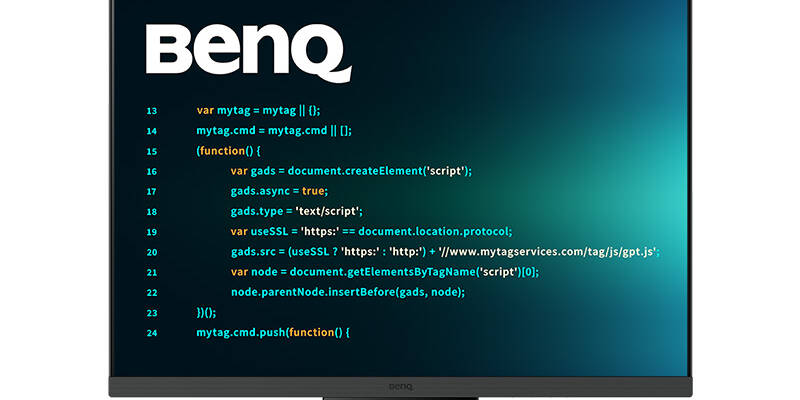
Task: Click the small BenQ logo on monitor bezel
Action: point(402,387)
